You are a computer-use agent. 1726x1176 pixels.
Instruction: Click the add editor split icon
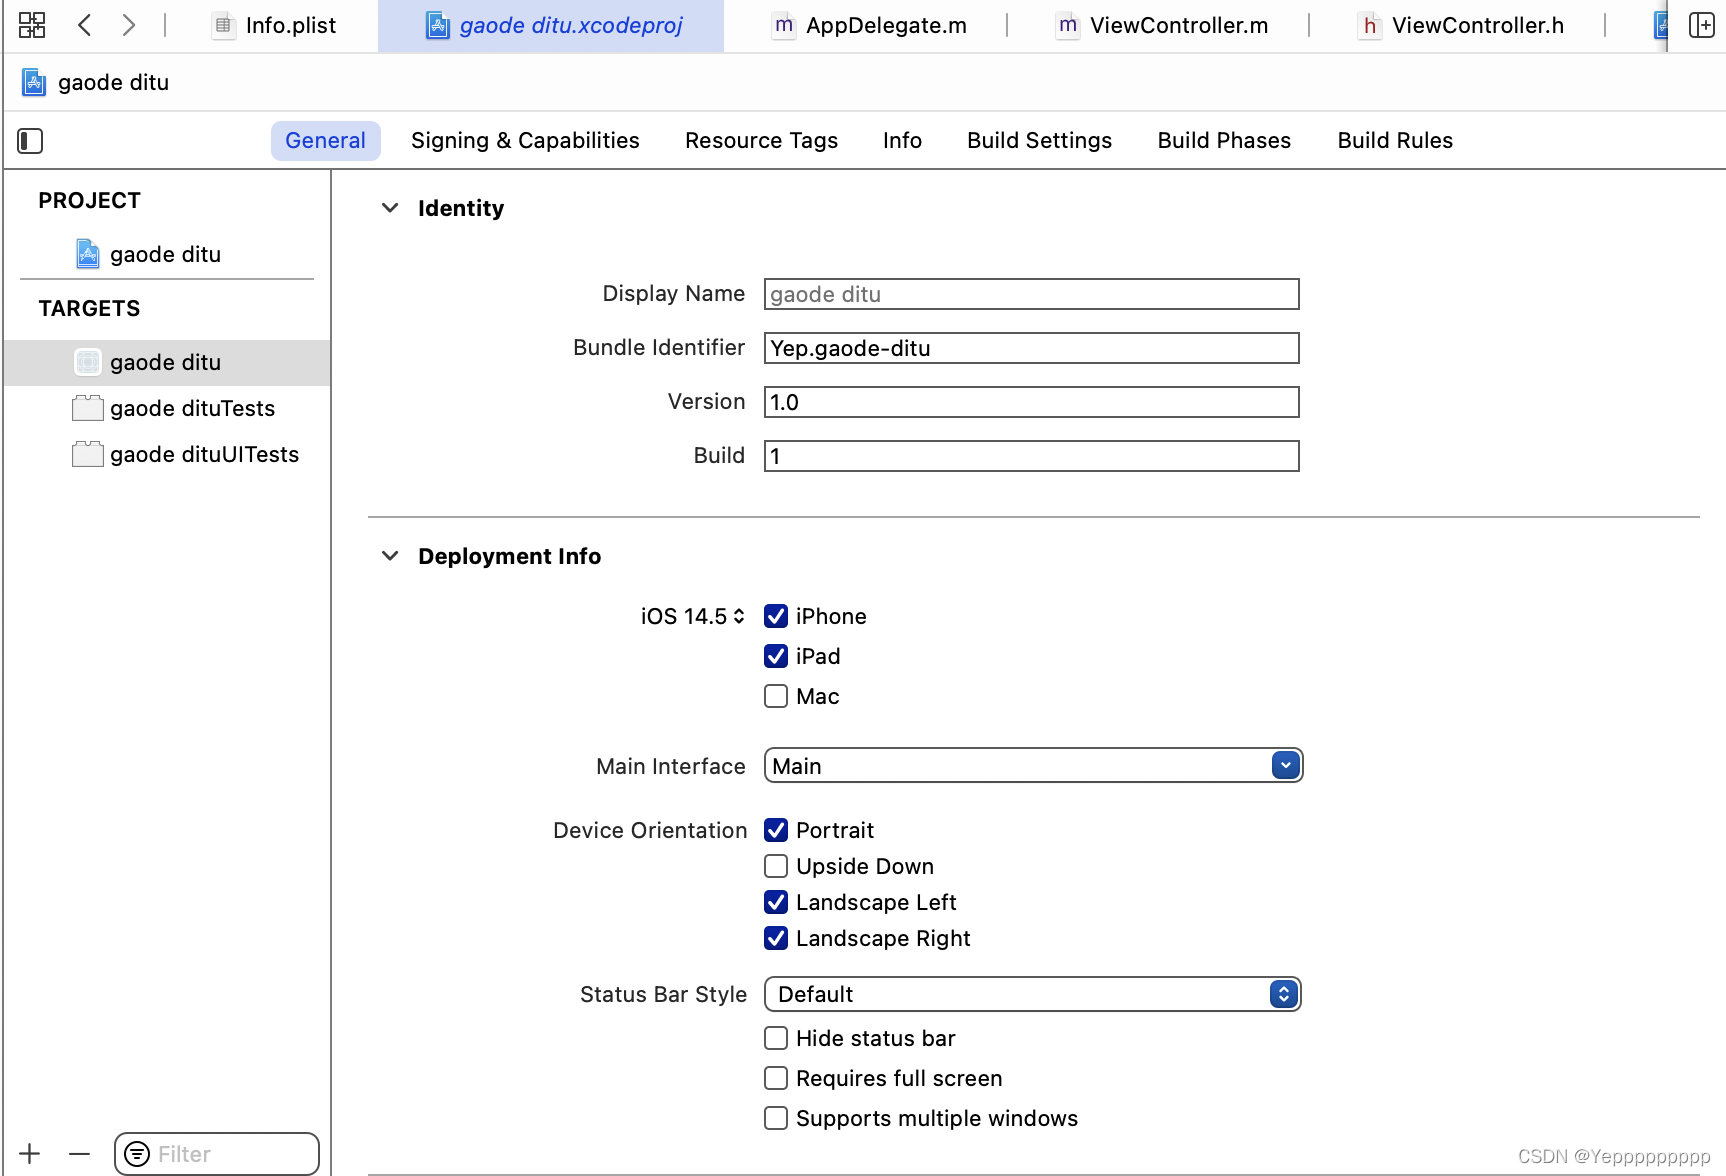(1701, 25)
